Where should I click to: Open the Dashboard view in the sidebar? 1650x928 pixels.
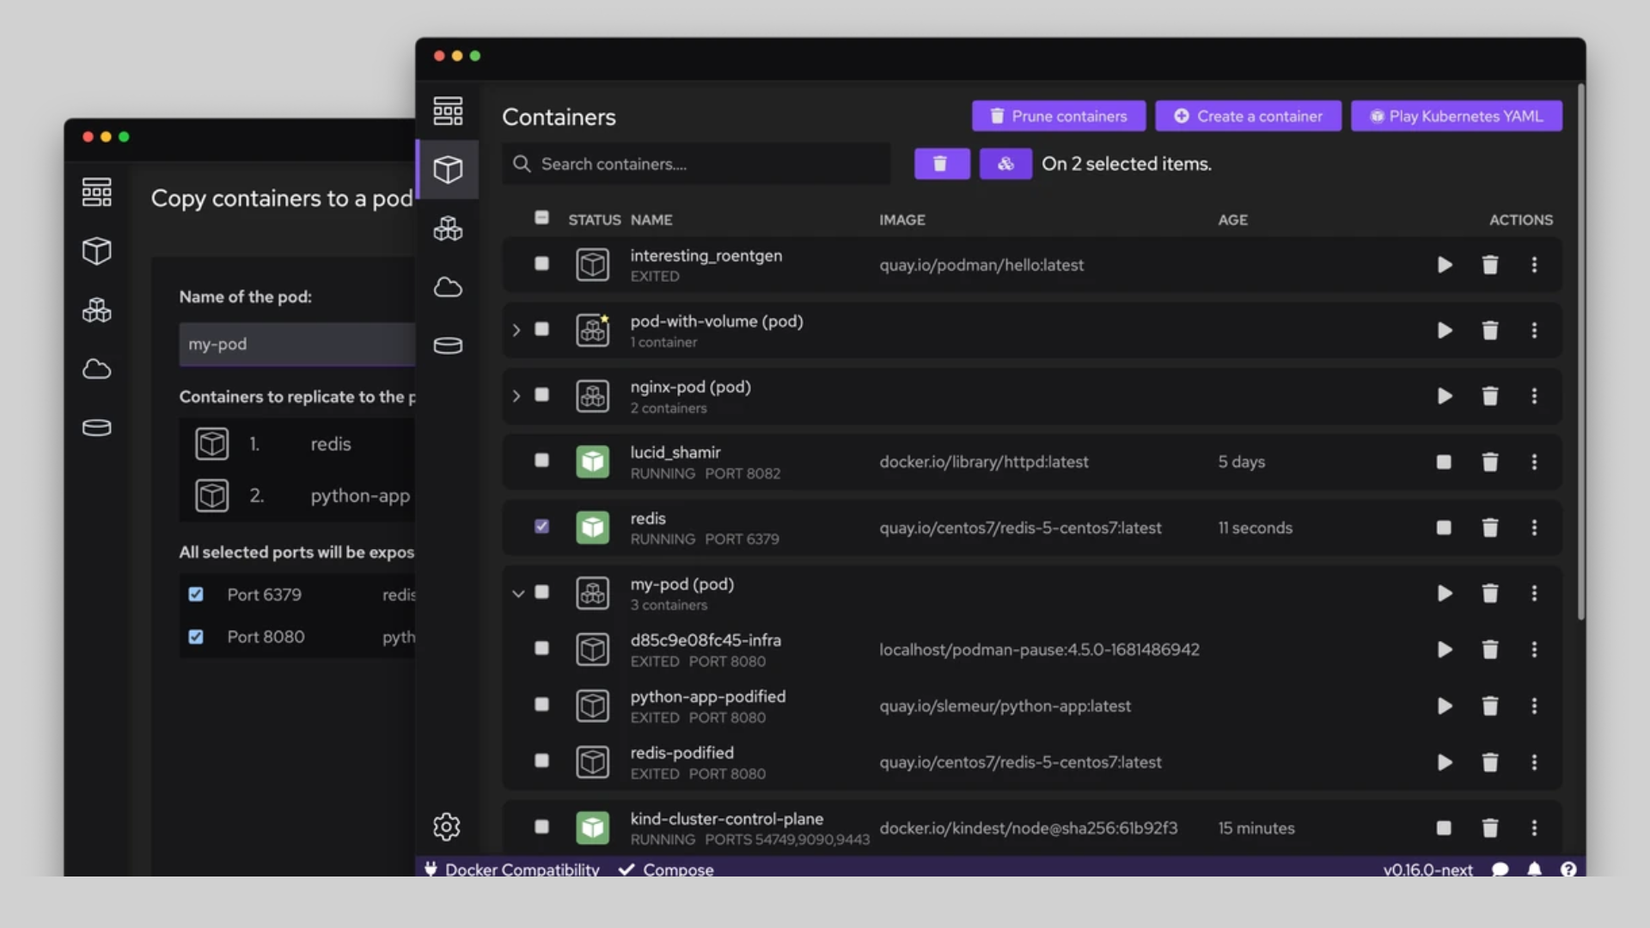(448, 110)
